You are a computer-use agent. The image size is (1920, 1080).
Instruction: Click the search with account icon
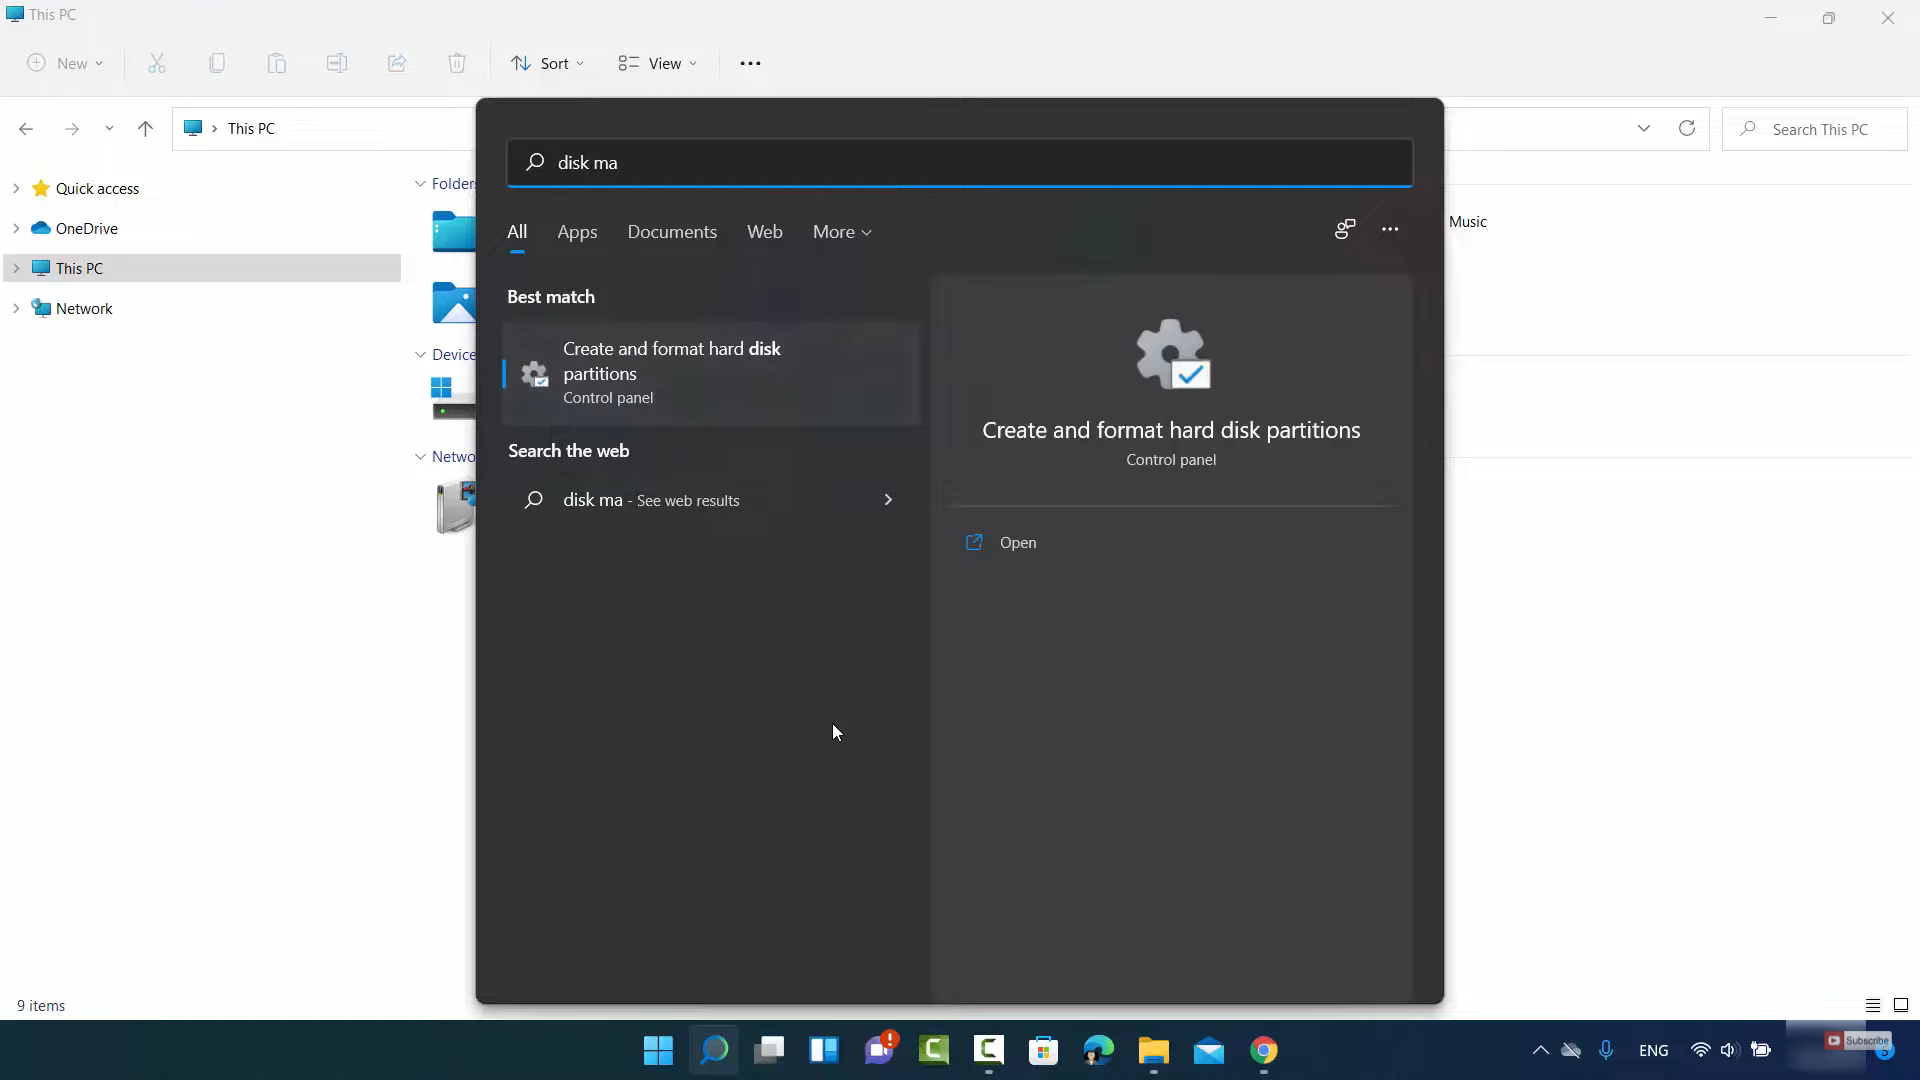point(1344,229)
